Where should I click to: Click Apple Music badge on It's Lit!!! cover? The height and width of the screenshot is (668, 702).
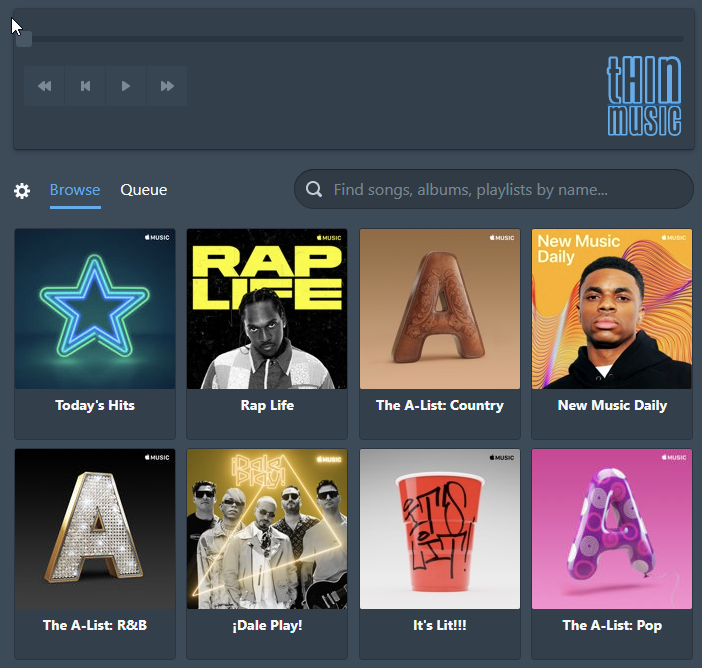(x=501, y=457)
